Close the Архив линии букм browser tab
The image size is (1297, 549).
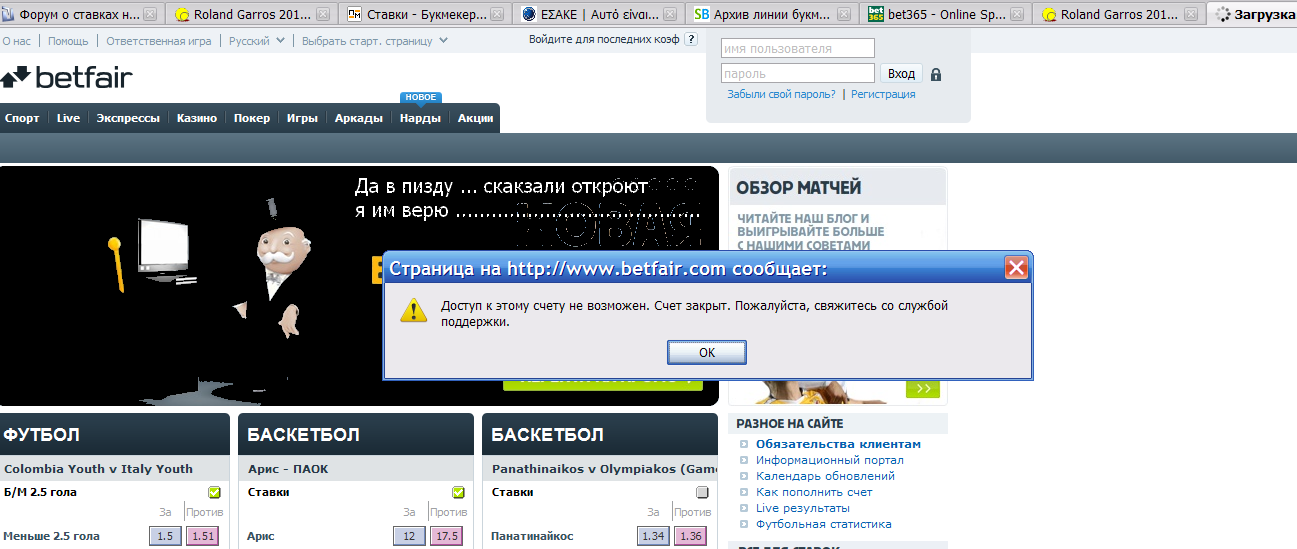click(x=845, y=14)
